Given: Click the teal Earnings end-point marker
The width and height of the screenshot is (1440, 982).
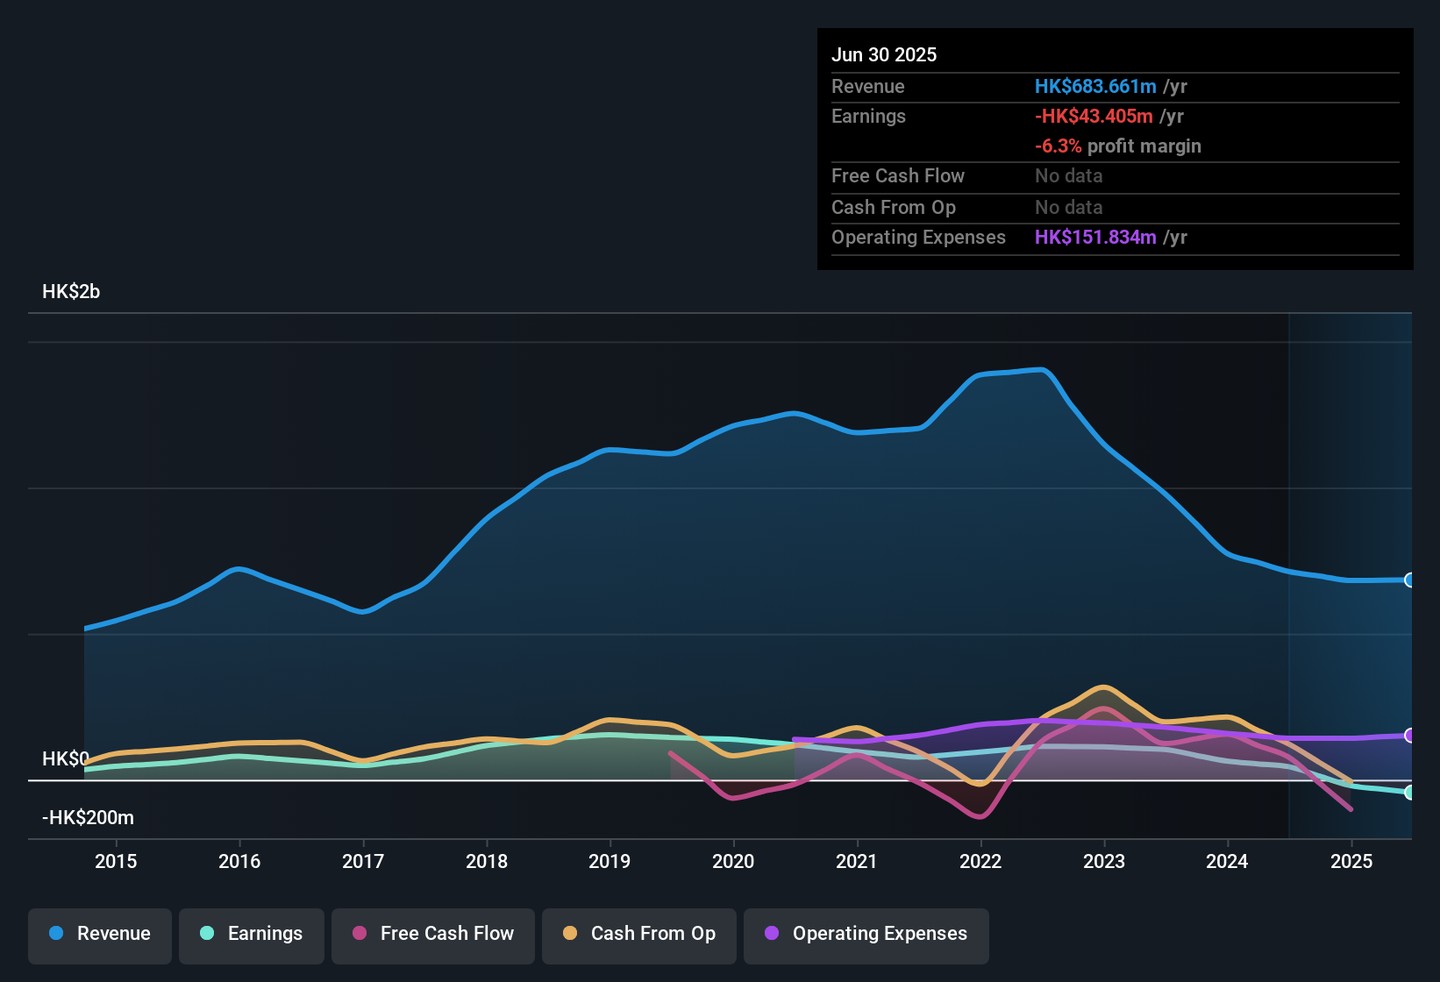Looking at the screenshot, I should coord(1410,793).
